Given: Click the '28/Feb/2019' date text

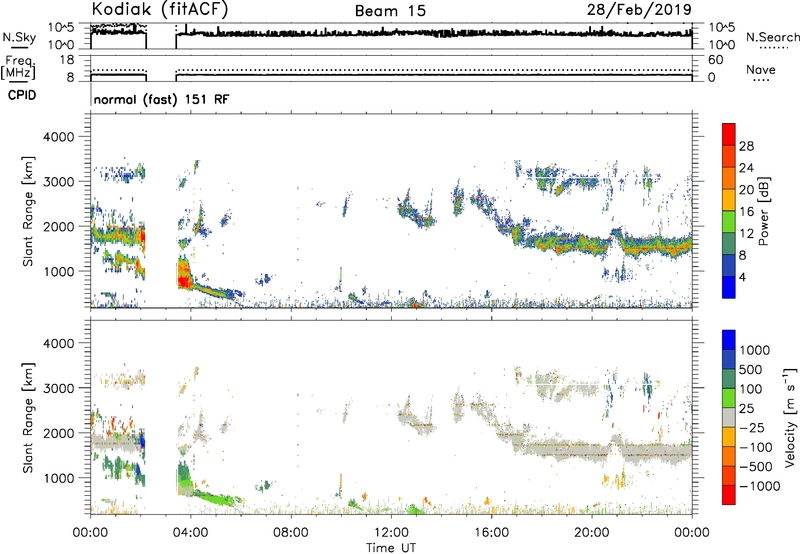Looking at the screenshot, I should 639,9.
